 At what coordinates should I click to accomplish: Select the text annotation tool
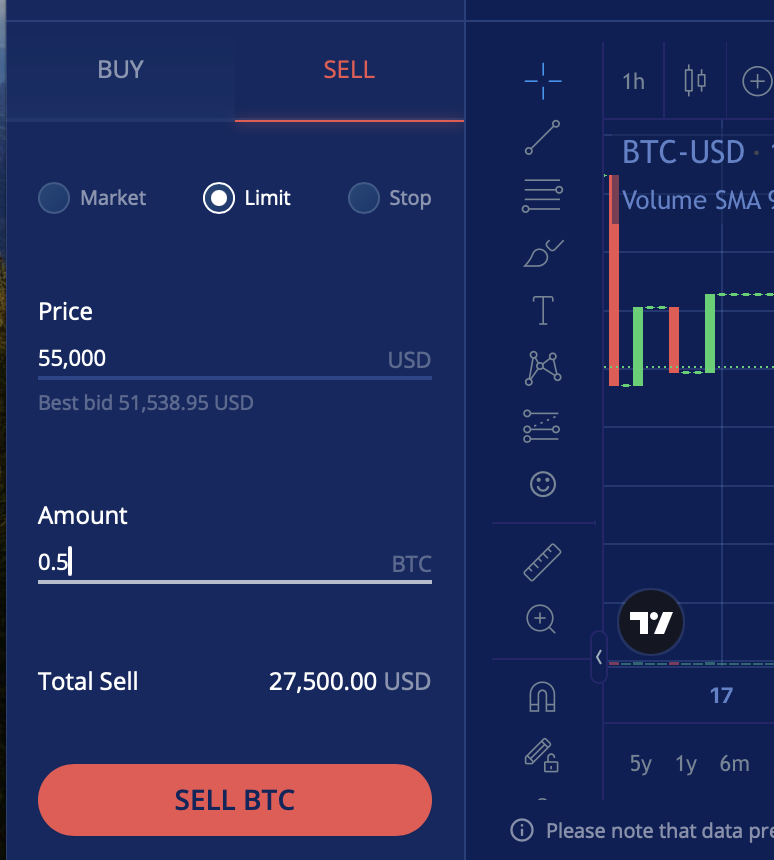[543, 310]
